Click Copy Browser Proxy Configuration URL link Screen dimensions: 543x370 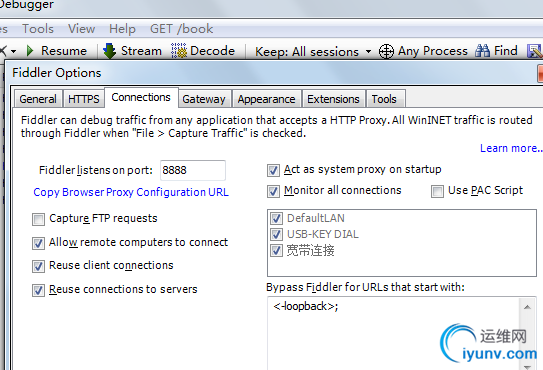[x=131, y=192]
